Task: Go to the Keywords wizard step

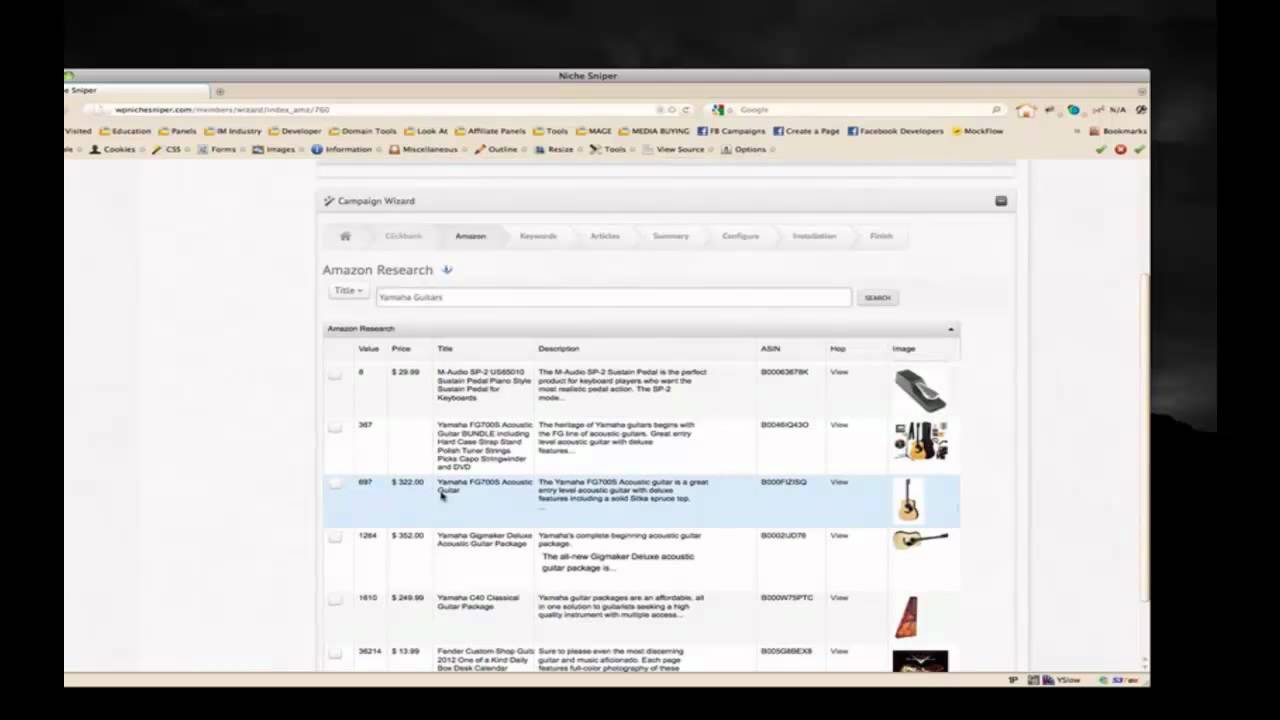Action: (x=538, y=236)
